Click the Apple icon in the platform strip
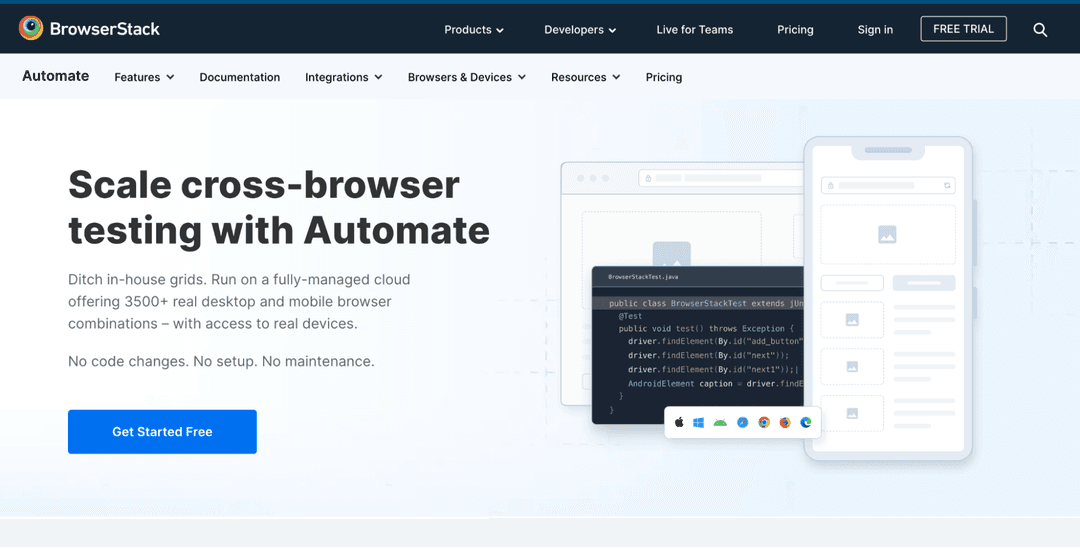 point(679,423)
